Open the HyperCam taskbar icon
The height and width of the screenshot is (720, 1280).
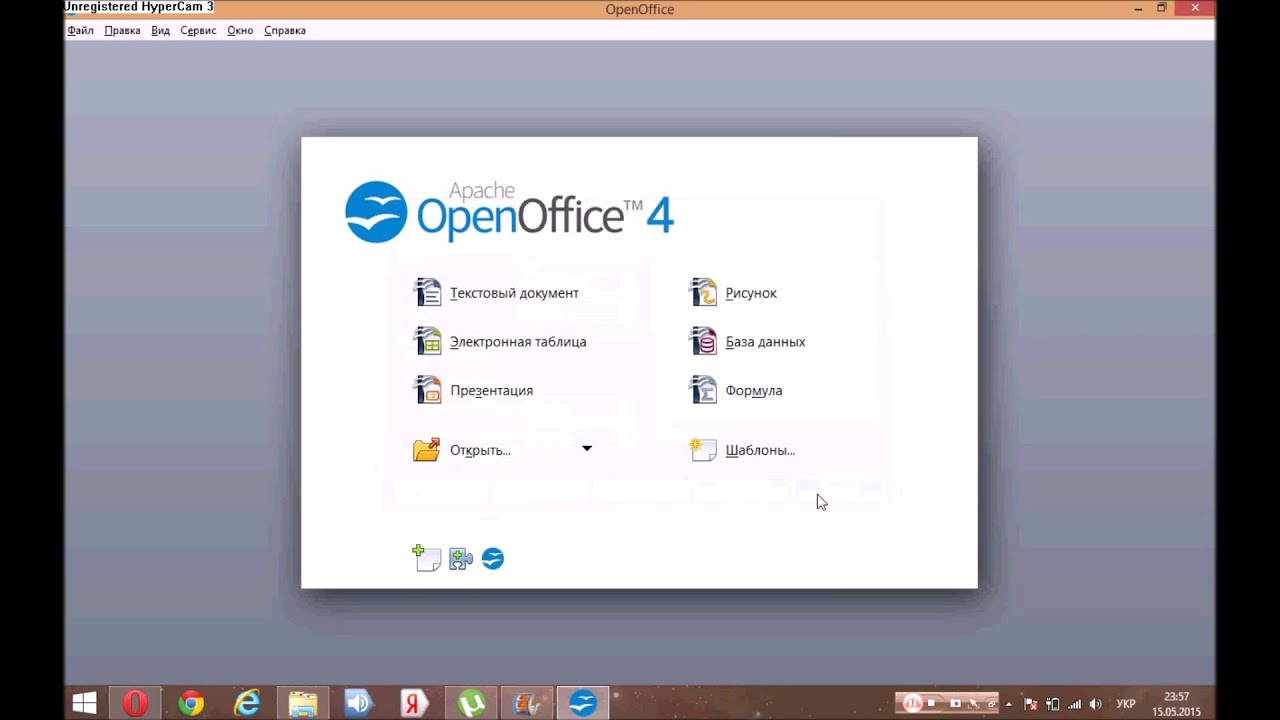click(526, 704)
